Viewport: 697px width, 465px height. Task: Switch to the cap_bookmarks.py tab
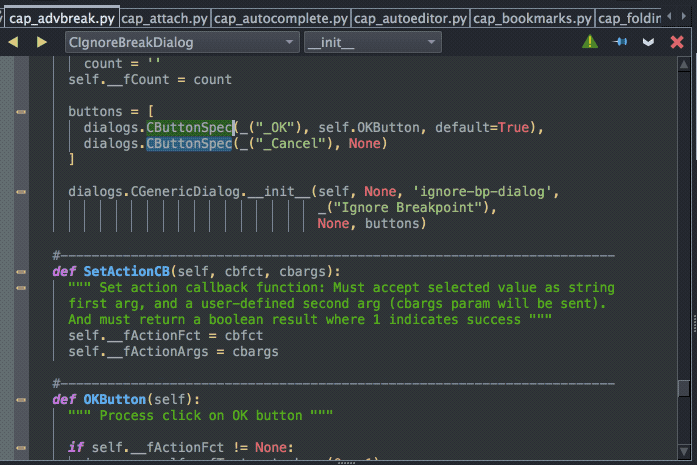tap(532, 18)
